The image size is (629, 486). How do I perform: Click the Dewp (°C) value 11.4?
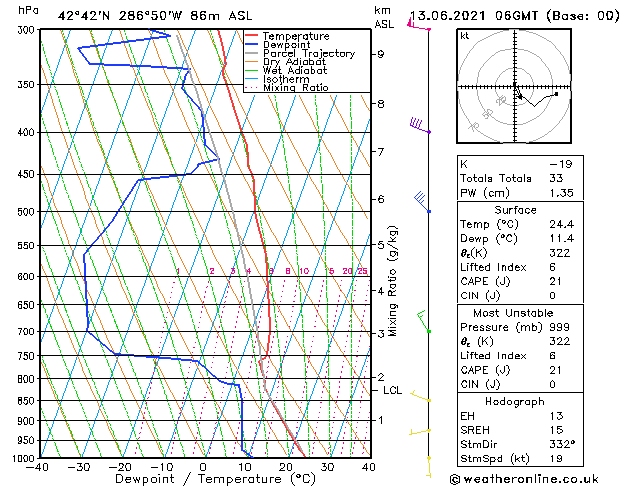click(x=562, y=239)
